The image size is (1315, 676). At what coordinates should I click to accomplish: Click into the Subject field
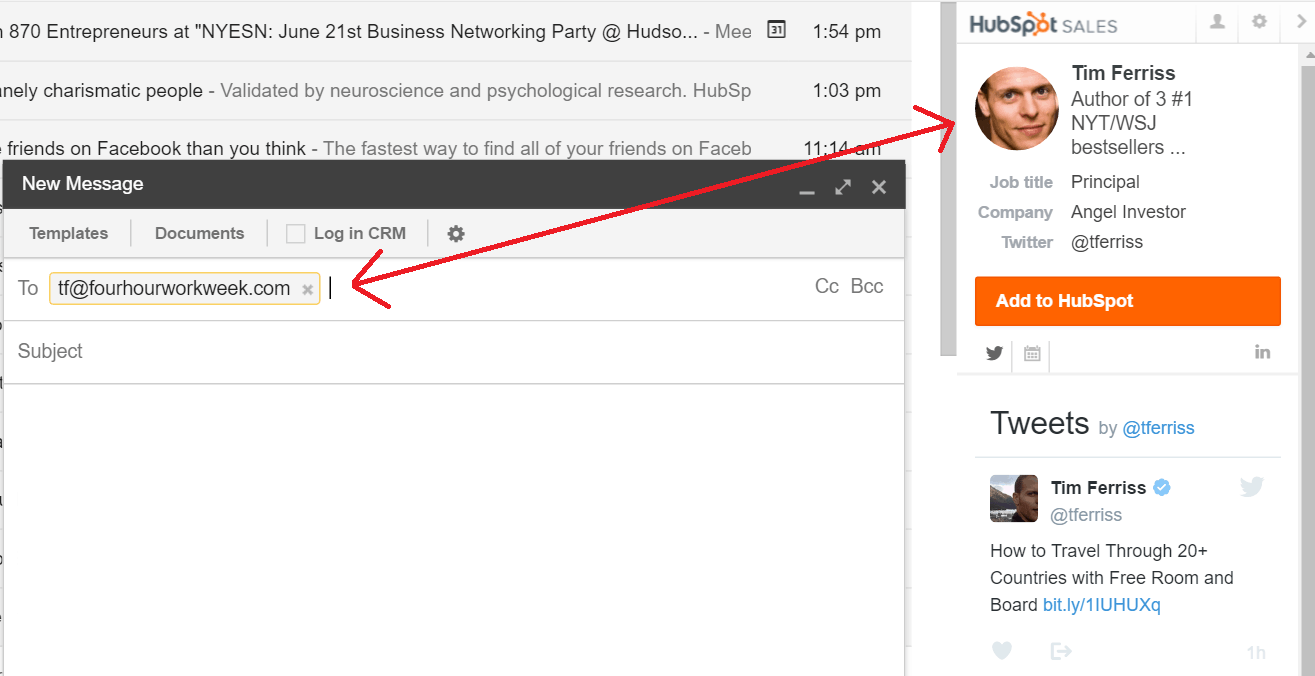[454, 351]
